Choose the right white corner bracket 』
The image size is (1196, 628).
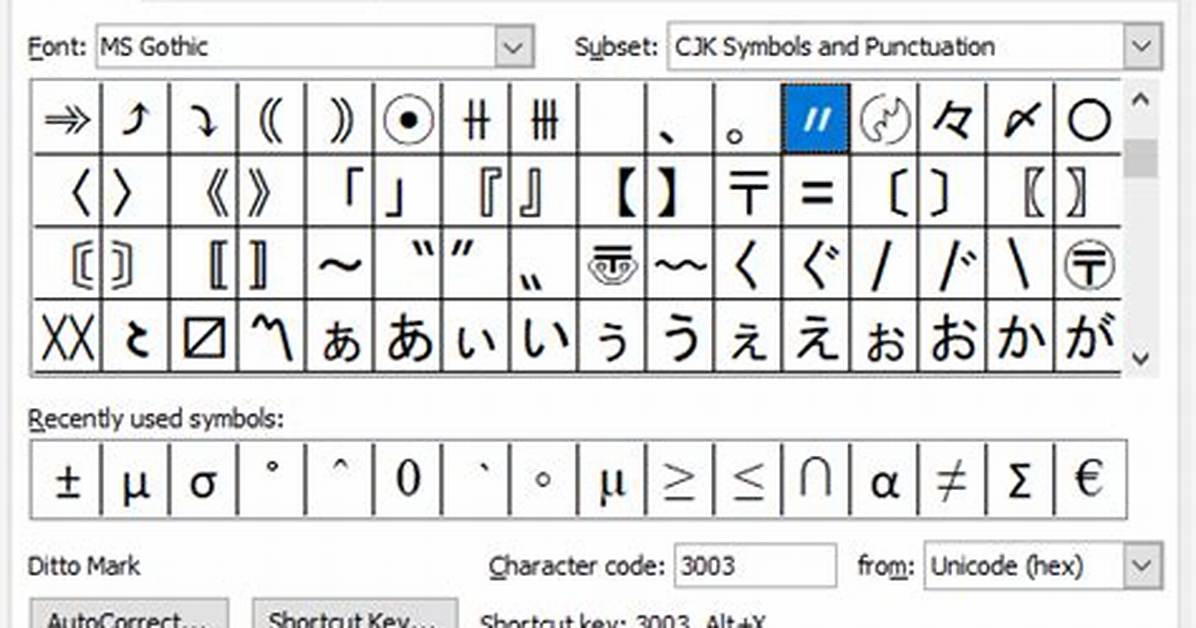click(544, 191)
